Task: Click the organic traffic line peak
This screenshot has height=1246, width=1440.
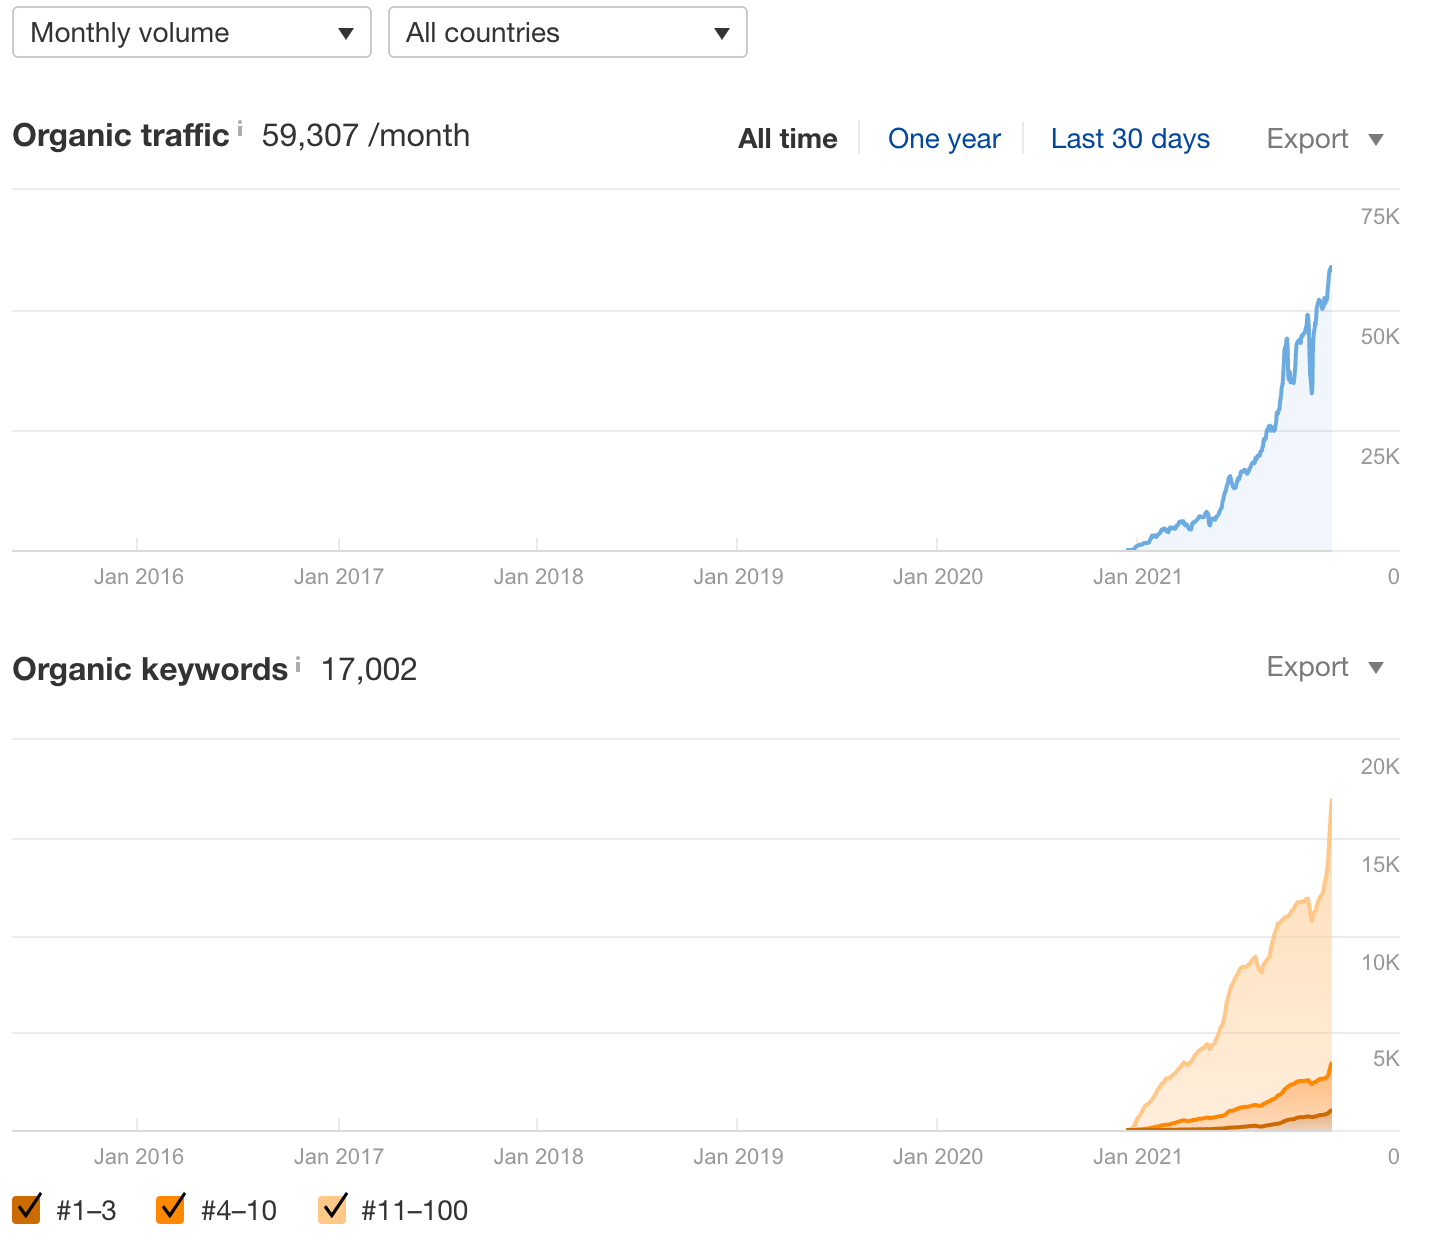Action: (x=1330, y=267)
